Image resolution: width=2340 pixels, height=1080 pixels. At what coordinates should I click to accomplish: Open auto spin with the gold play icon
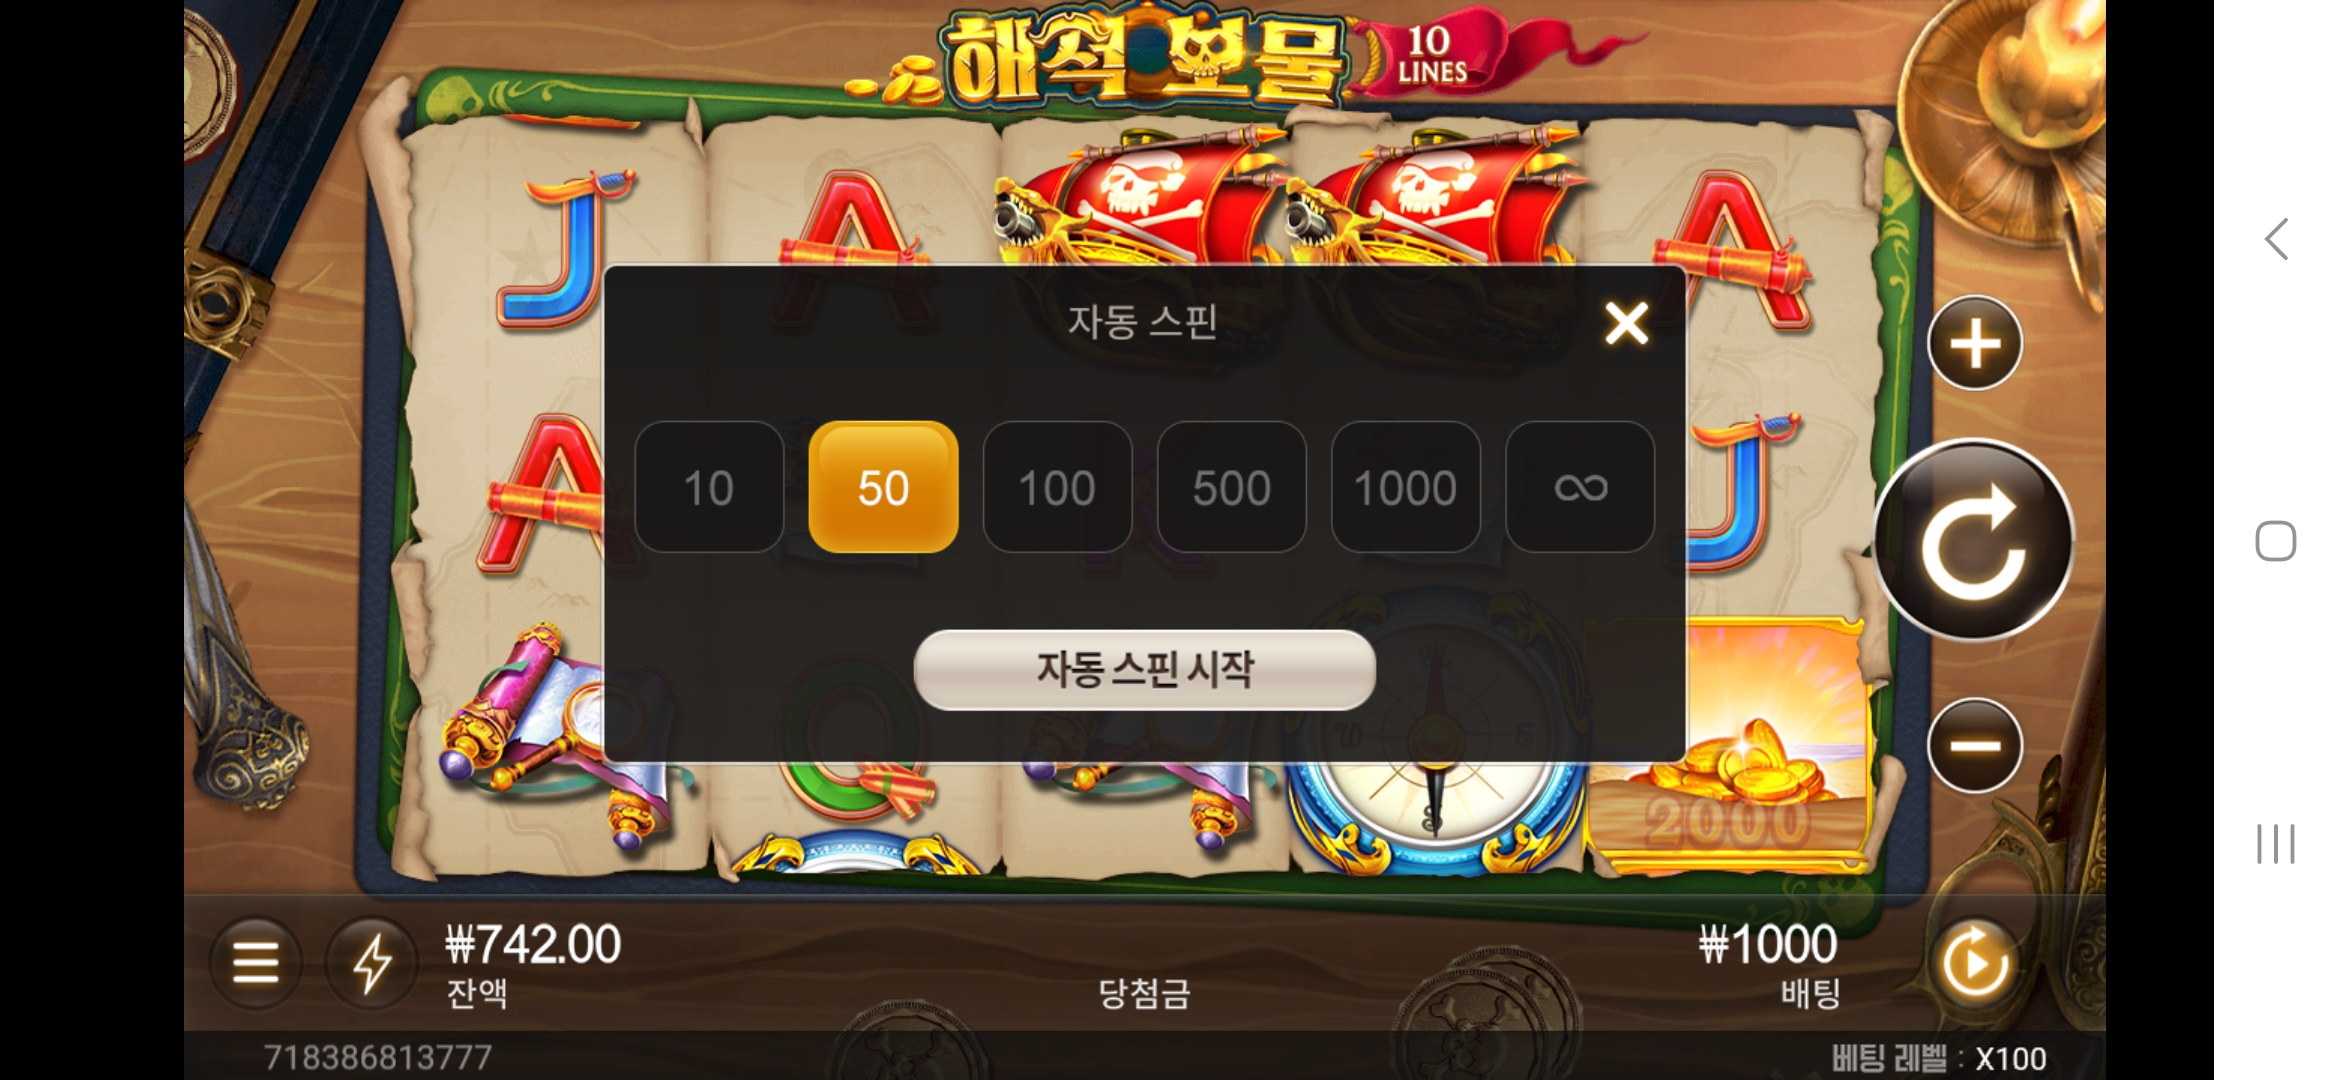coord(1975,963)
